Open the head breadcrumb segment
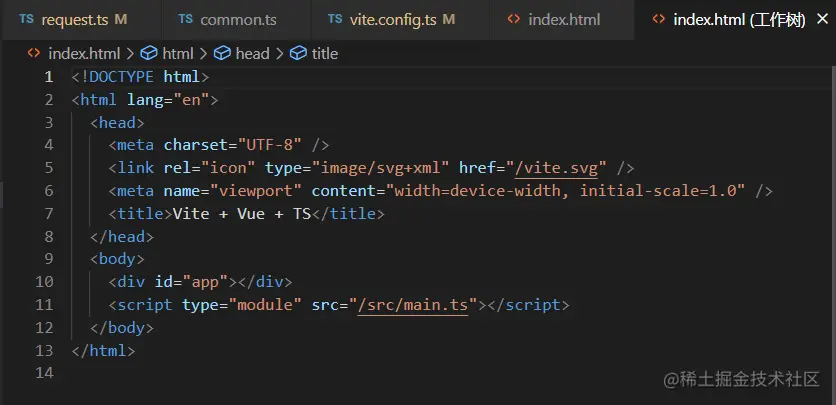Image resolution: width=836 pixels, height=405 pixels. tap(252, 53)
